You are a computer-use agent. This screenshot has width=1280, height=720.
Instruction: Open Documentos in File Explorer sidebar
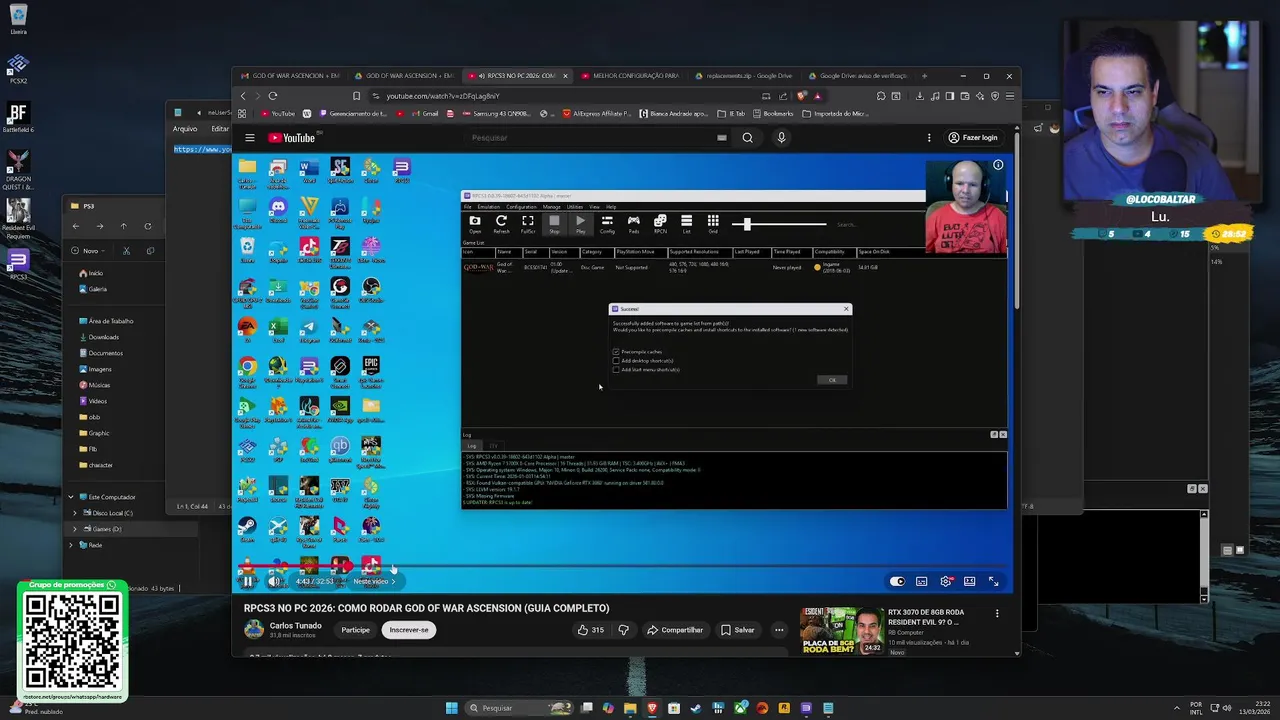[100, 353]
